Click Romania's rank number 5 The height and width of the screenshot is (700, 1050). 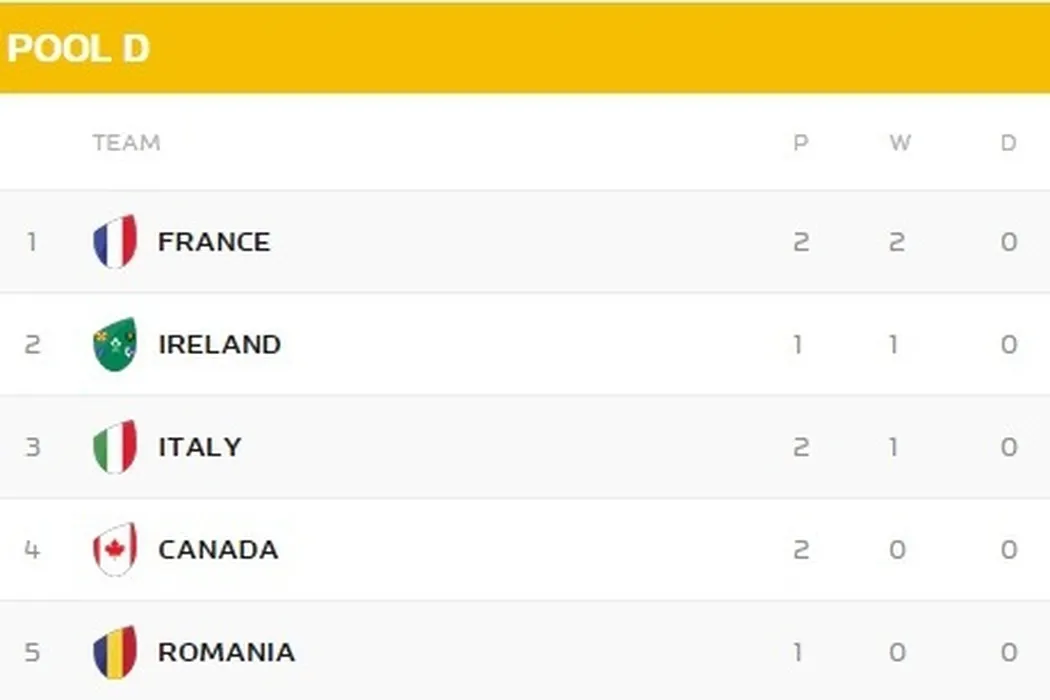pos(32,652)
